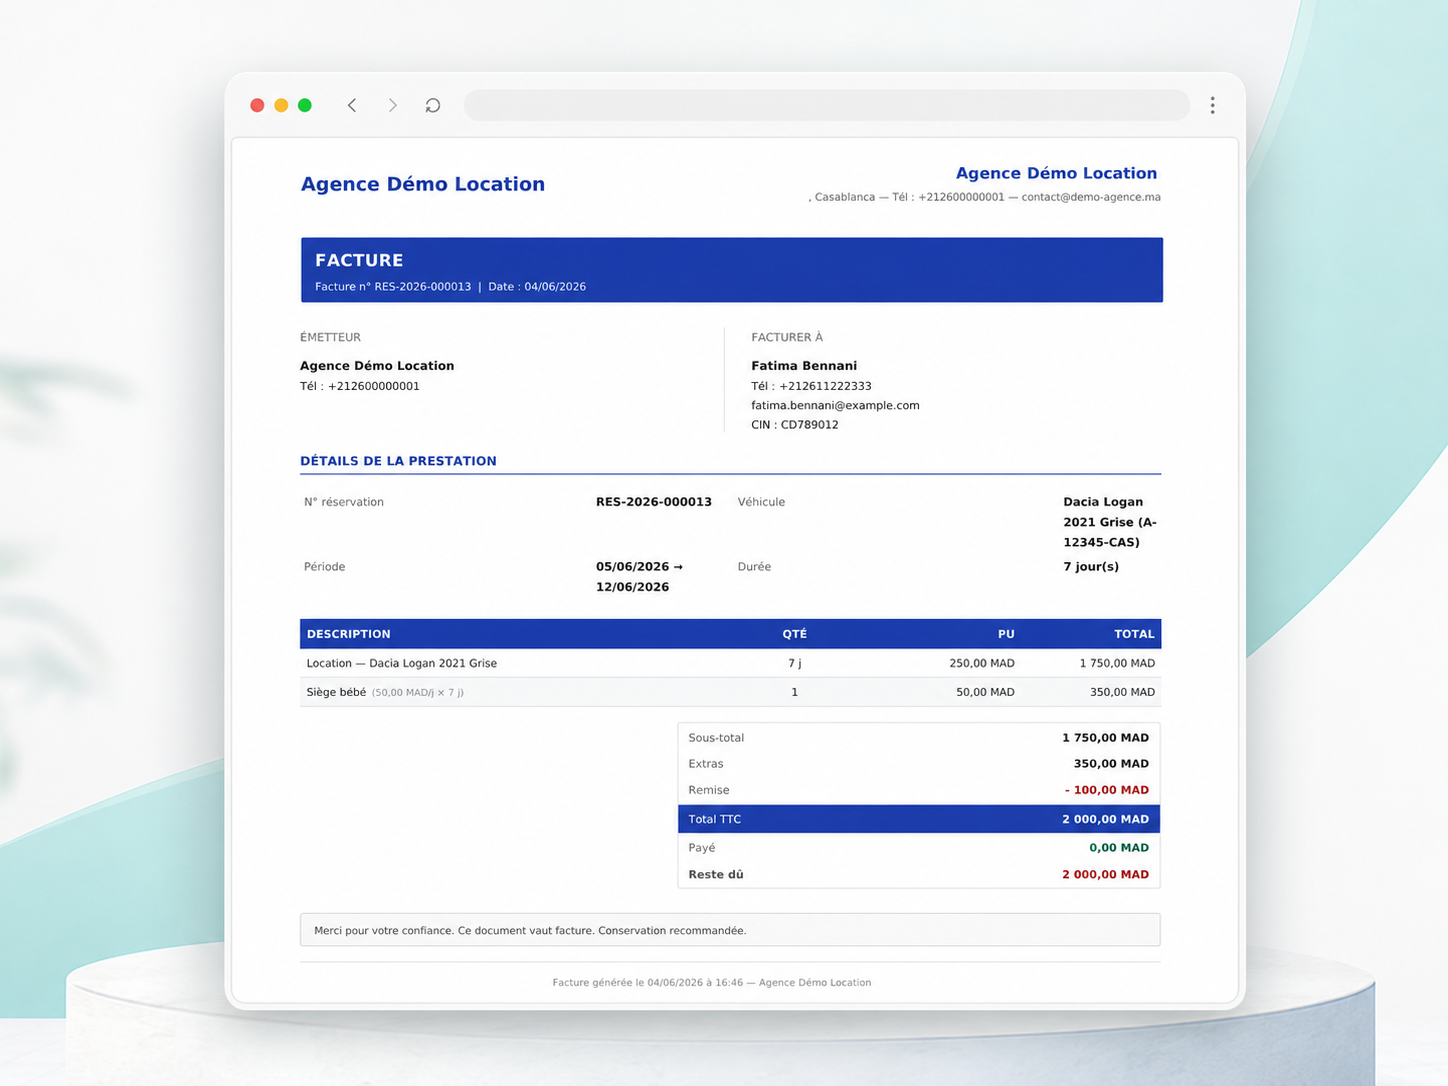Click the blue FACTURE banner

click(731, 270)
